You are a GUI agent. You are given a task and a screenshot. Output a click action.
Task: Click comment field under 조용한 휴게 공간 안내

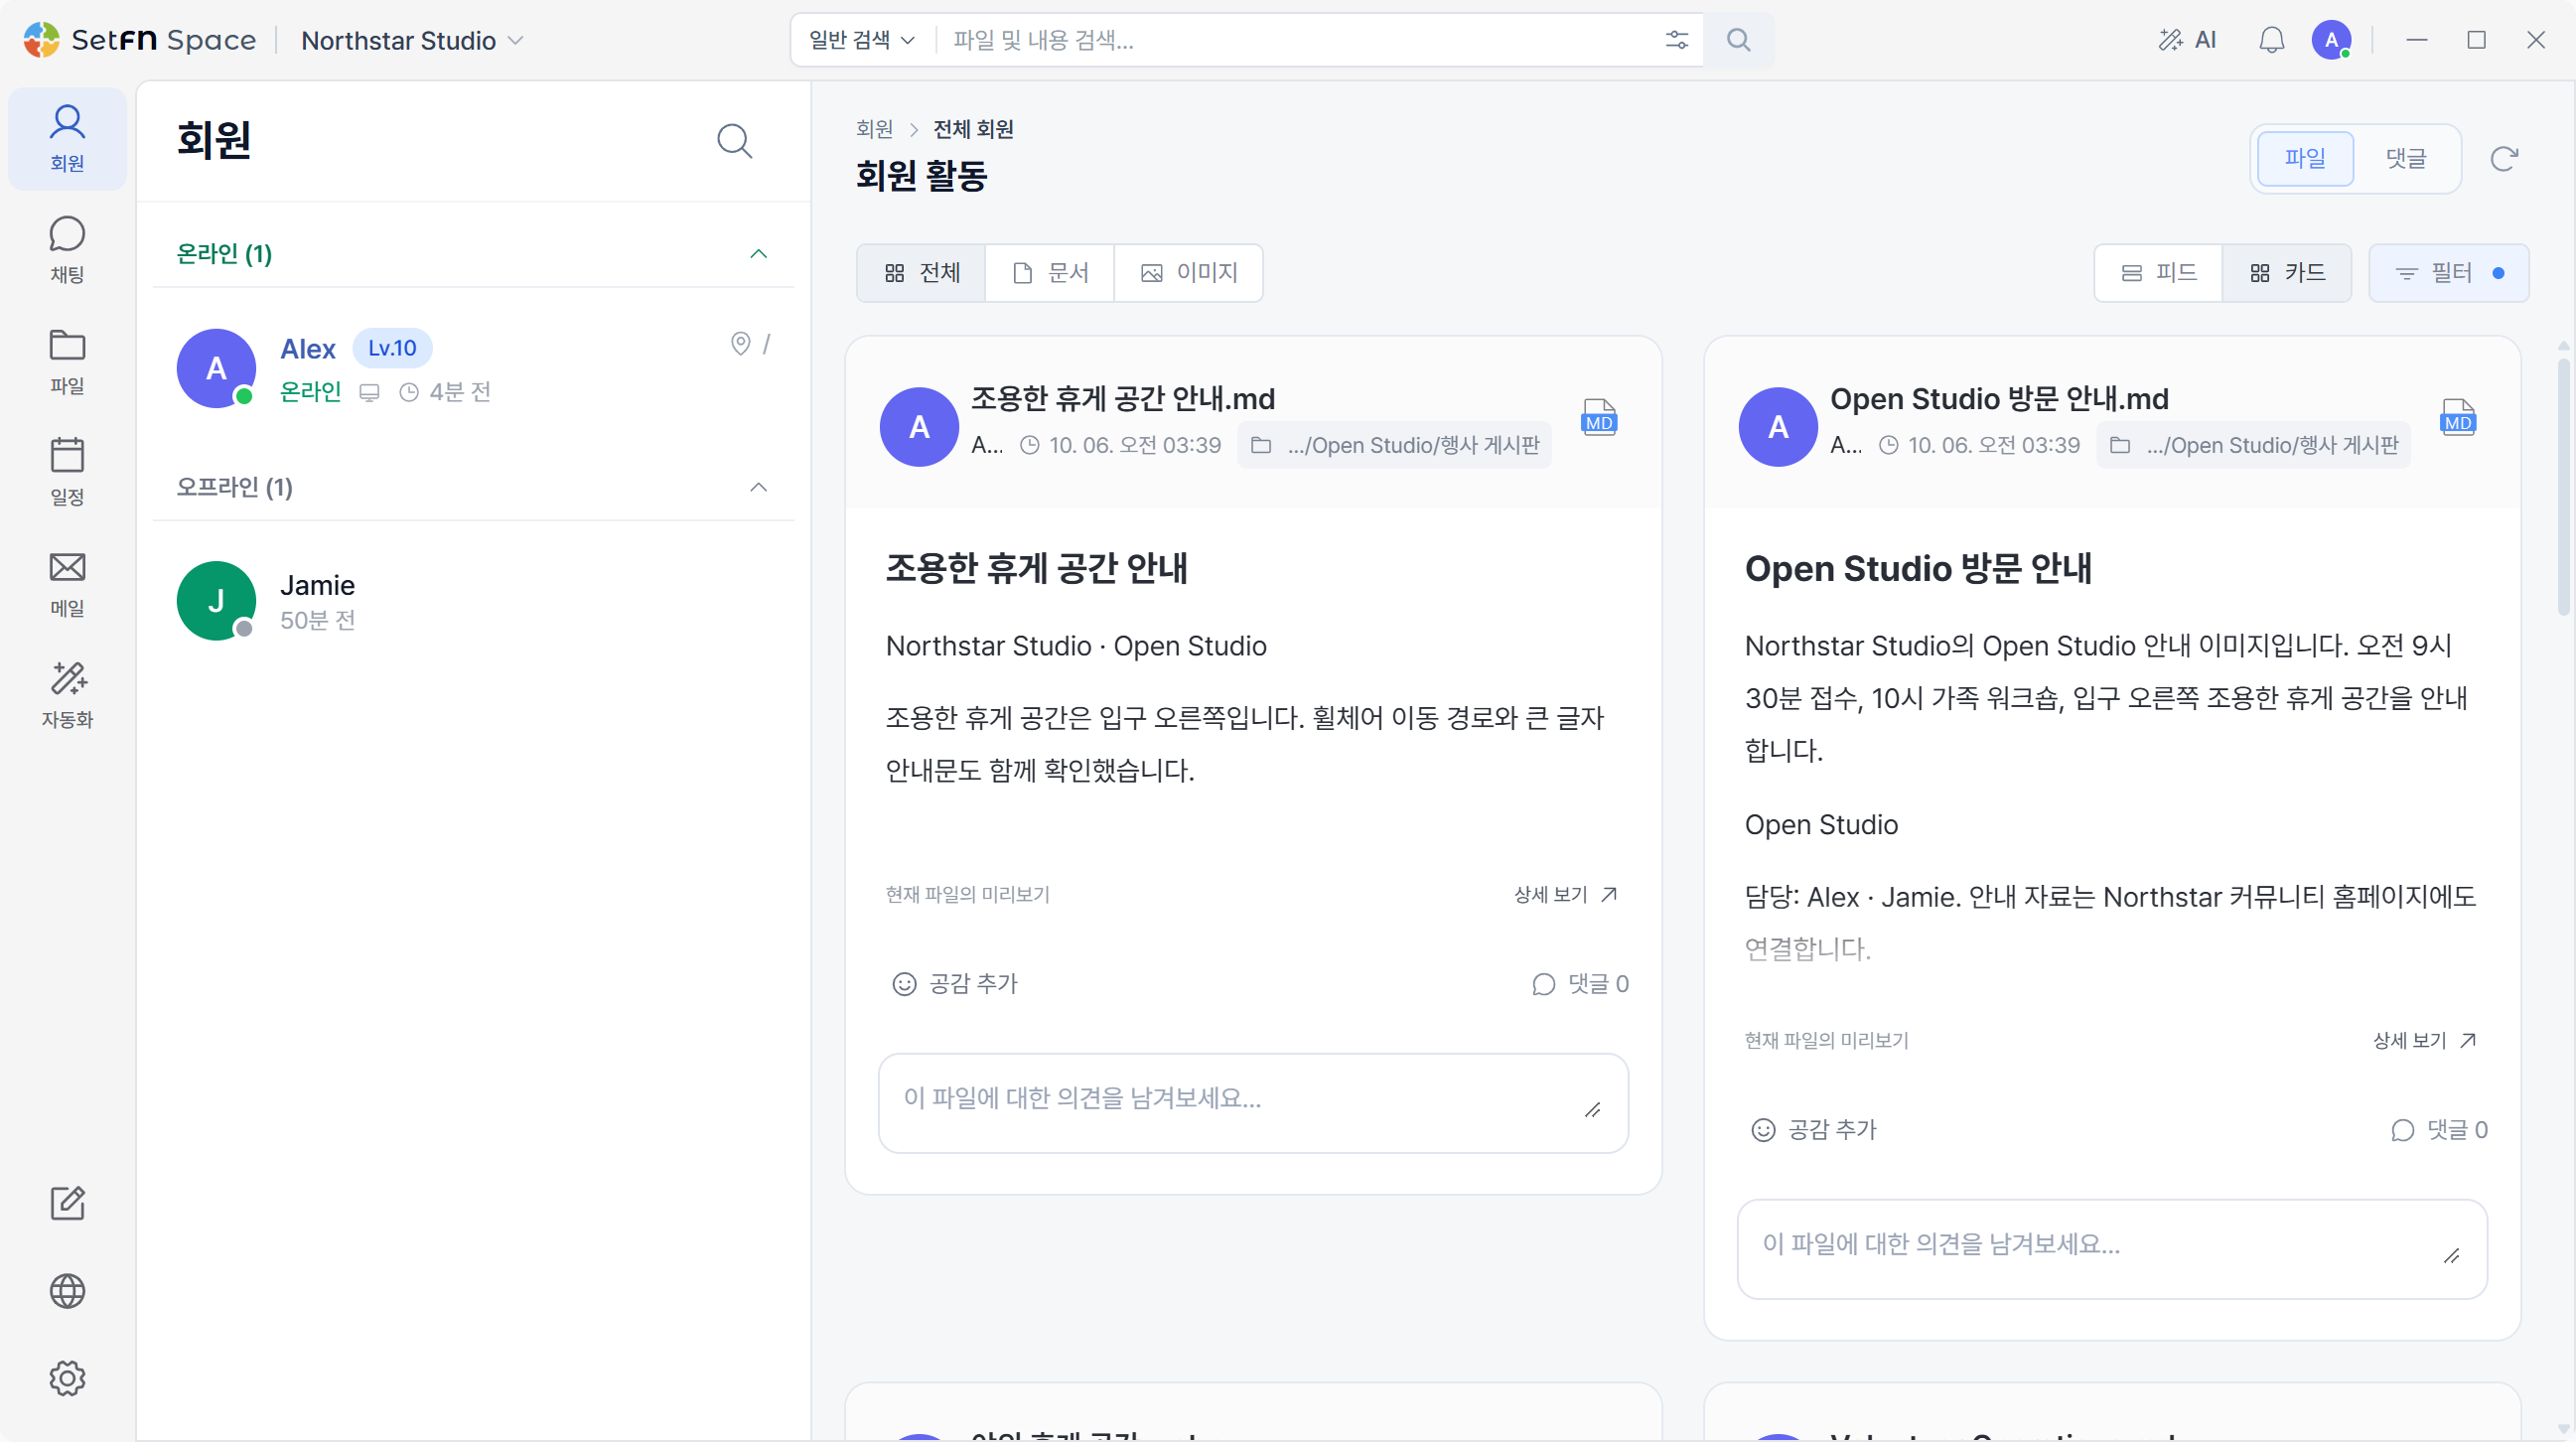click(x=1253, y=1103)
